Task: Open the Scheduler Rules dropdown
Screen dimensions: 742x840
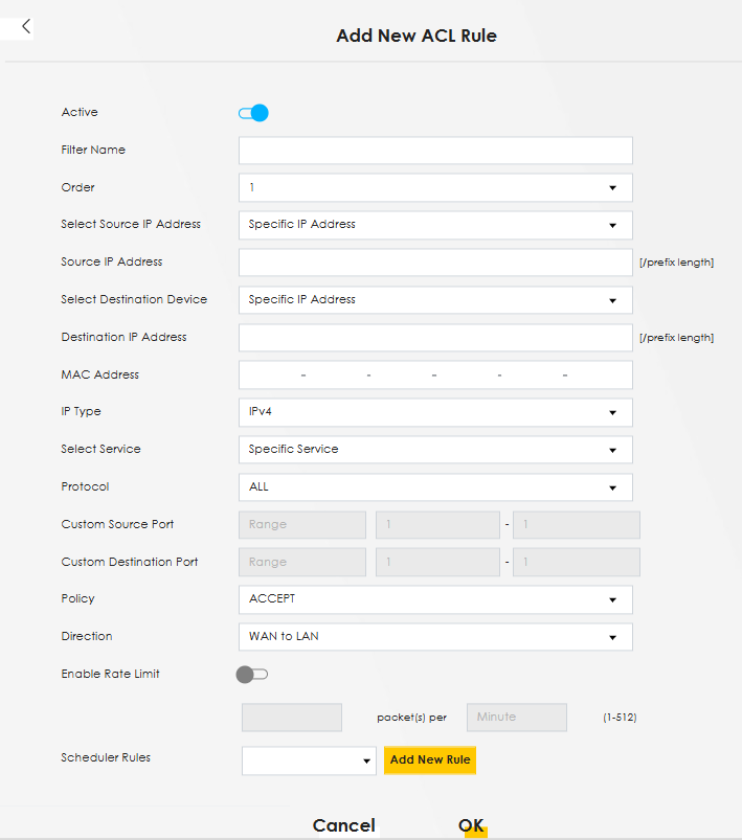Action: point(309,761)
